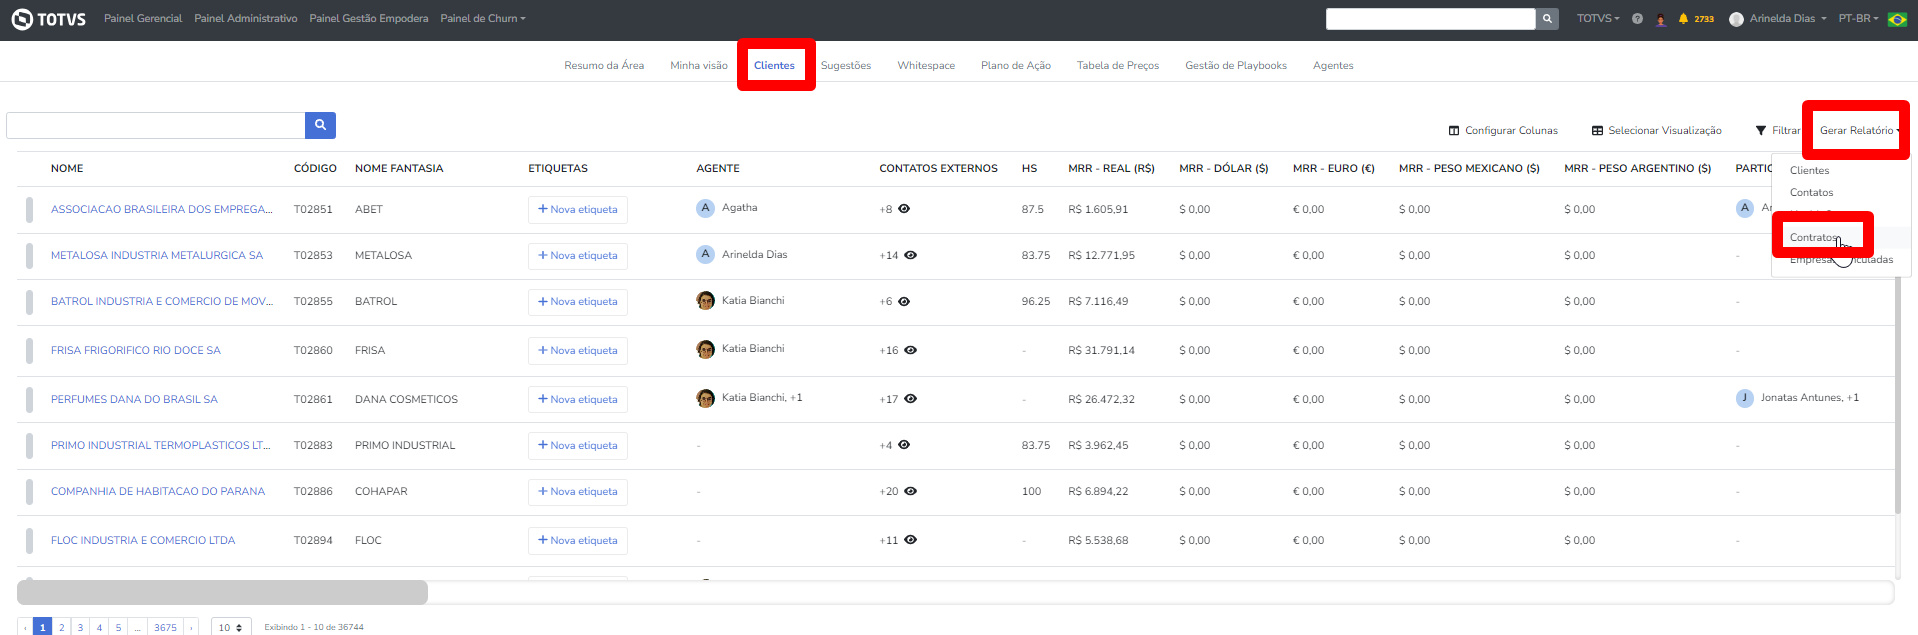The image size is (1918, 635).
Task: Select Contratos from the report menu
Action: [x=1814, y=238]
